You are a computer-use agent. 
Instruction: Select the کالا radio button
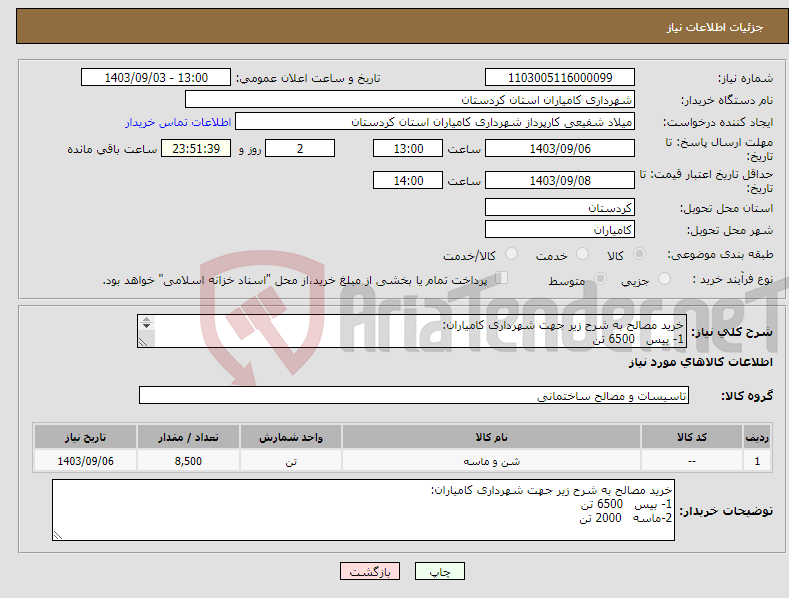[639, 254]
